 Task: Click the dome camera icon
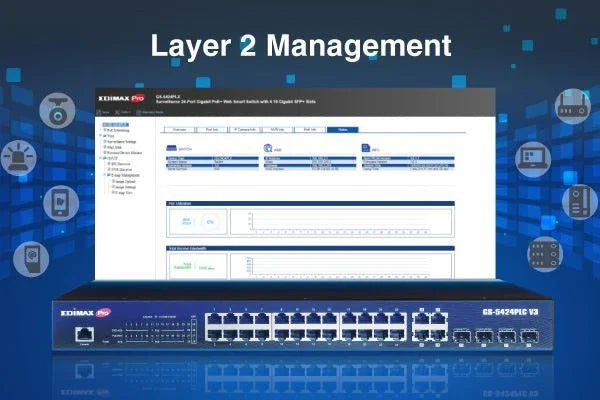(60, 111)
